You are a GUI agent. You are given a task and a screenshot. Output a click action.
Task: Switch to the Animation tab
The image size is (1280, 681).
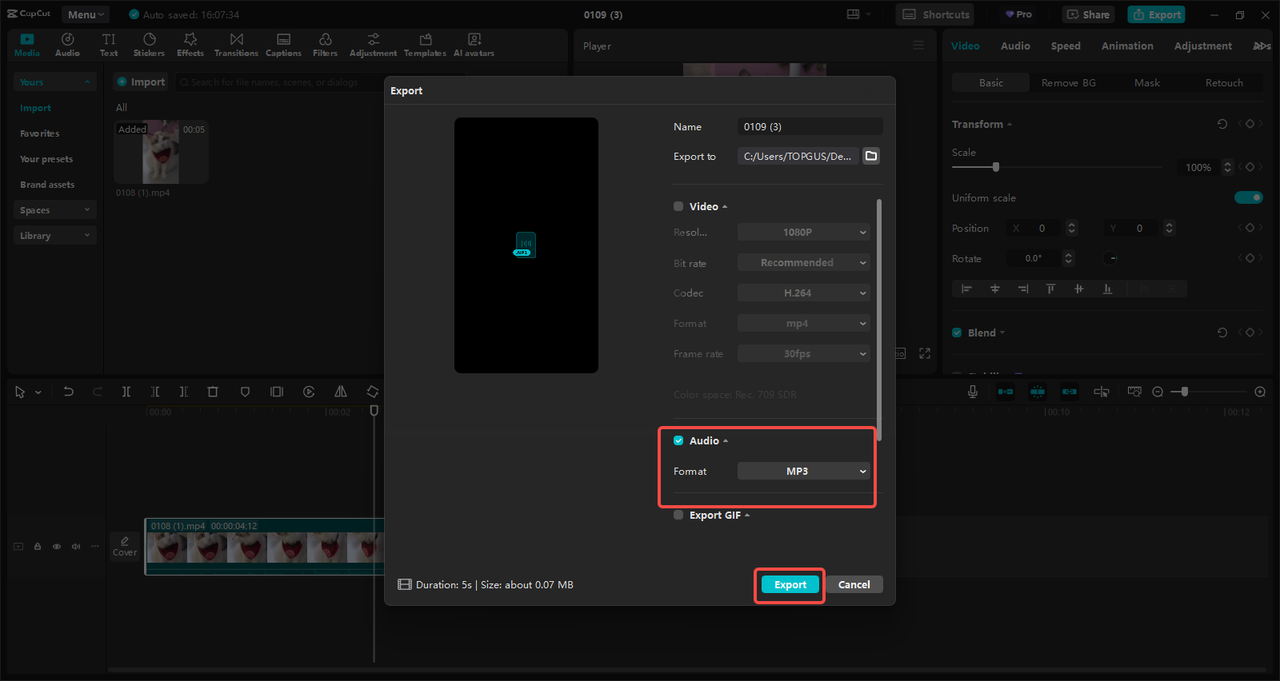coord(1127,46)
